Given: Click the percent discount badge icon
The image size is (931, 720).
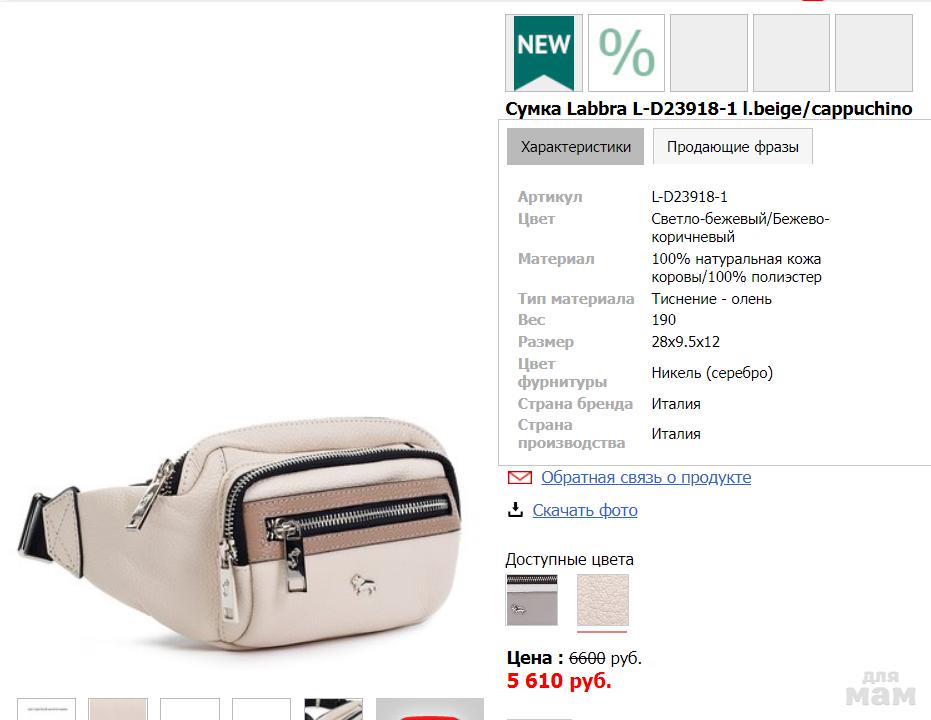Looking at the screenshot, I should click(626, 53).
